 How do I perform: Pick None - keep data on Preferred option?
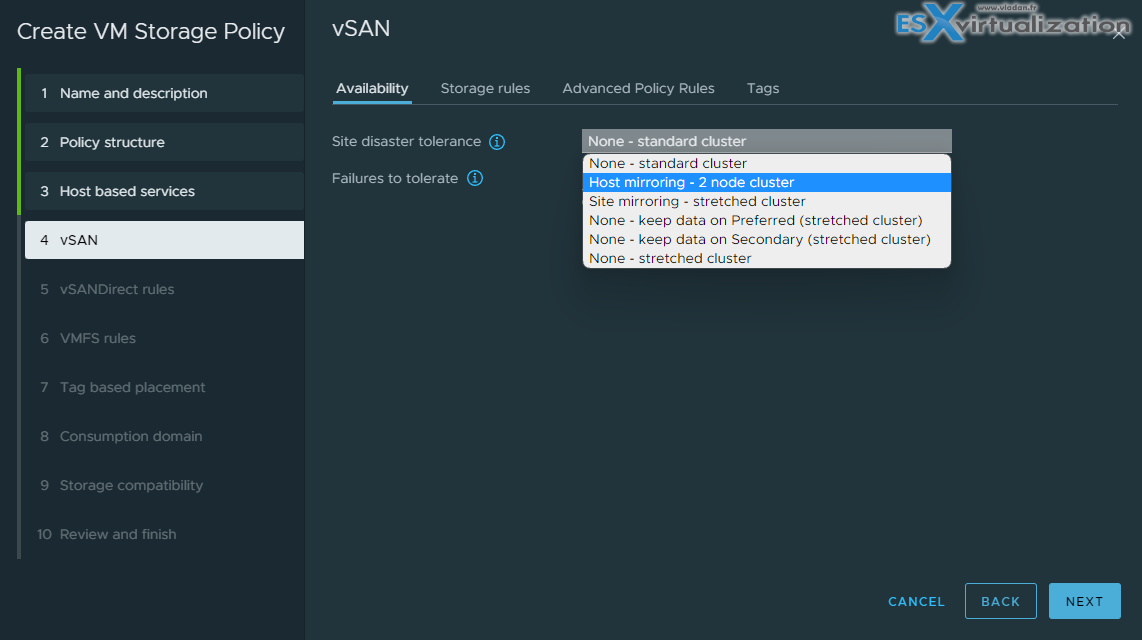click(x=766, y=221)
